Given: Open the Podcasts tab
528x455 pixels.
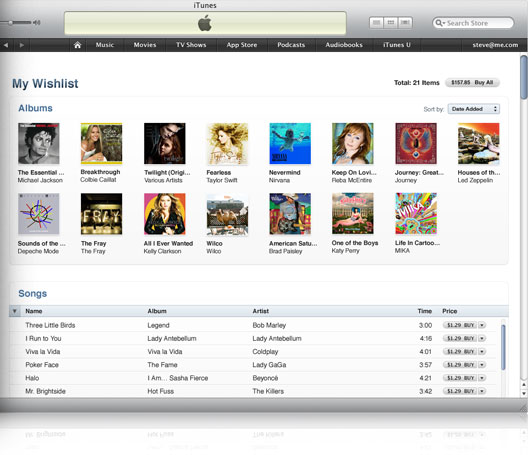Looking at the screenshot, I should [291, 45].
